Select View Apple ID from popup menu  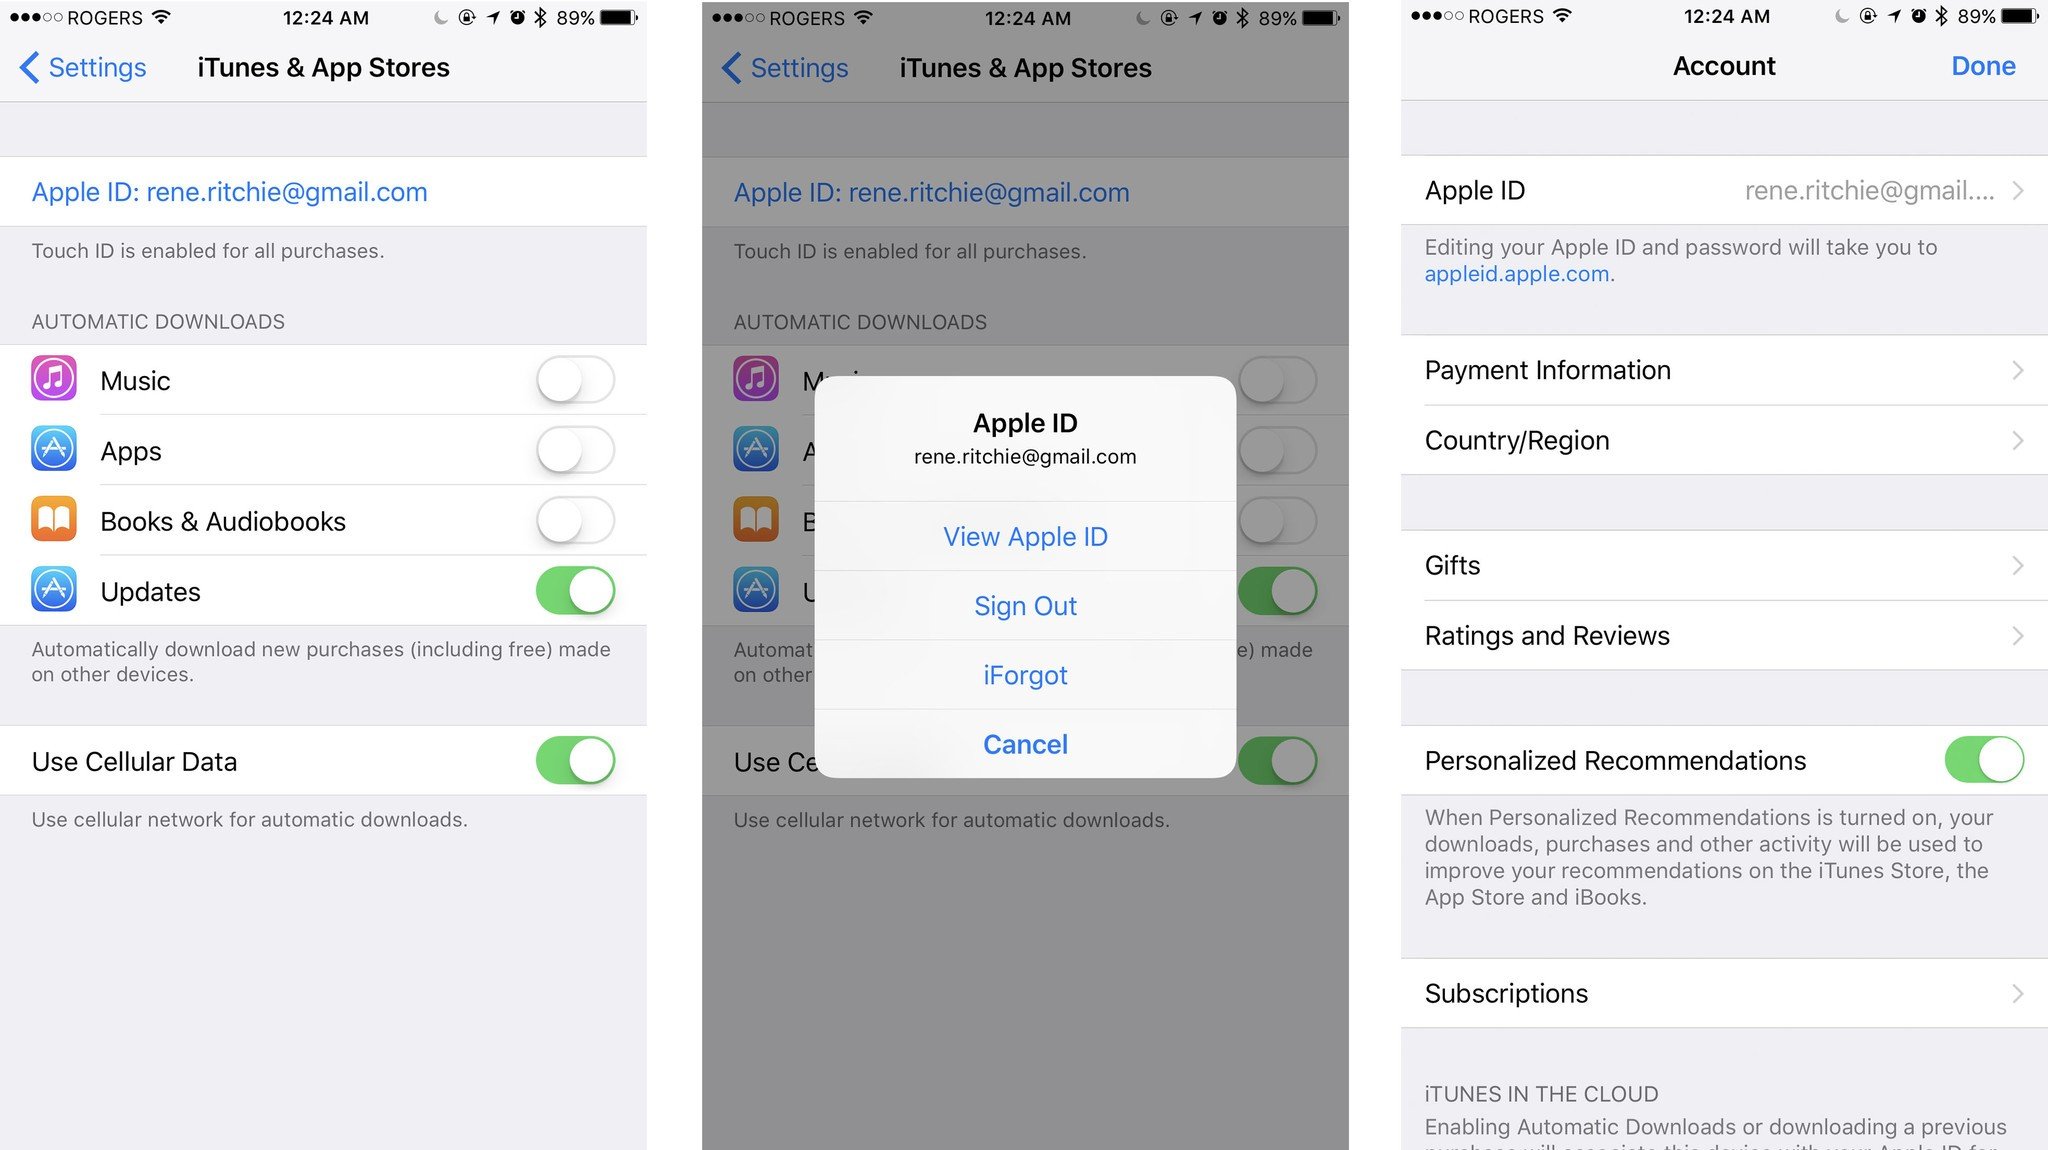click(1025, 536)
